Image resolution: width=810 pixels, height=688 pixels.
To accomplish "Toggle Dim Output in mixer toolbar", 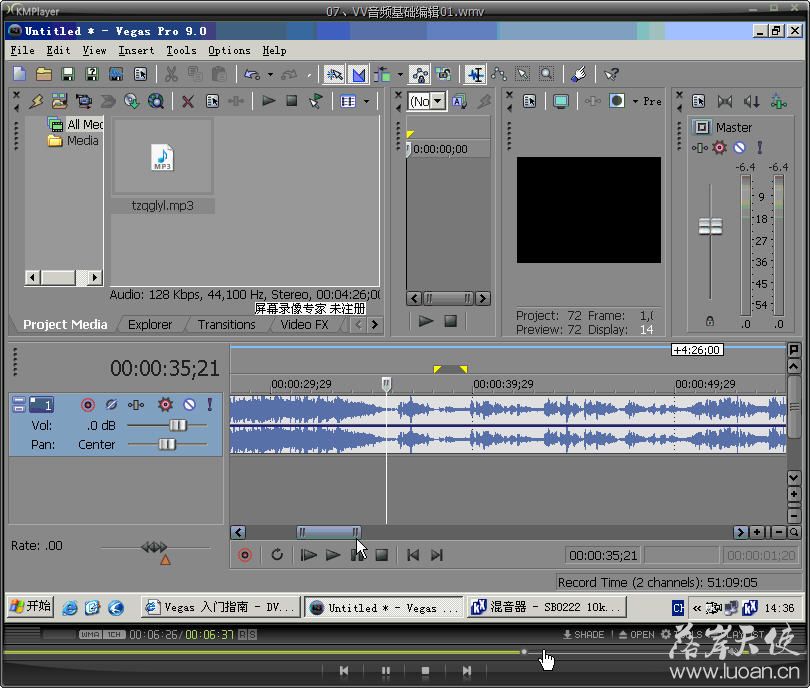I will (751, 101).
